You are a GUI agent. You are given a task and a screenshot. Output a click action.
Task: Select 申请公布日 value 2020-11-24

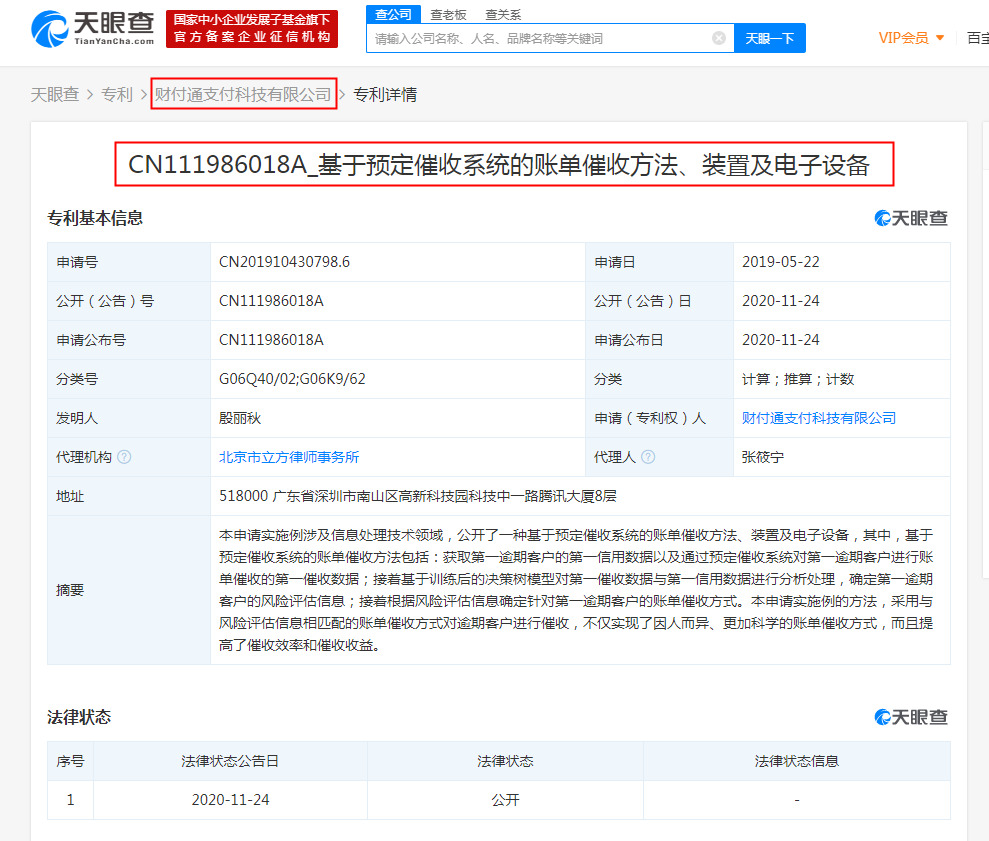pos(781,339)
